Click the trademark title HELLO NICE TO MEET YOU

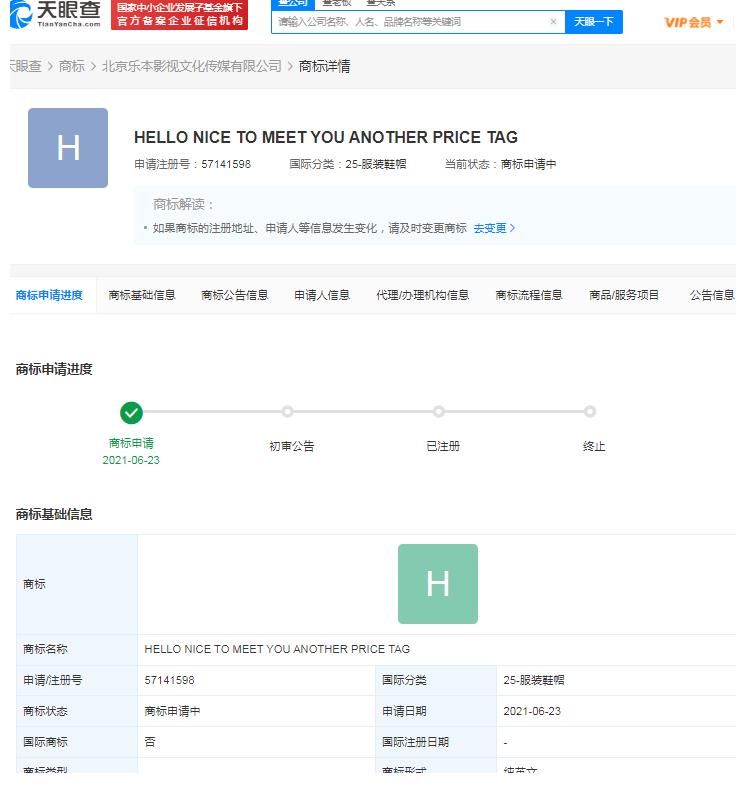coord(326,137)
